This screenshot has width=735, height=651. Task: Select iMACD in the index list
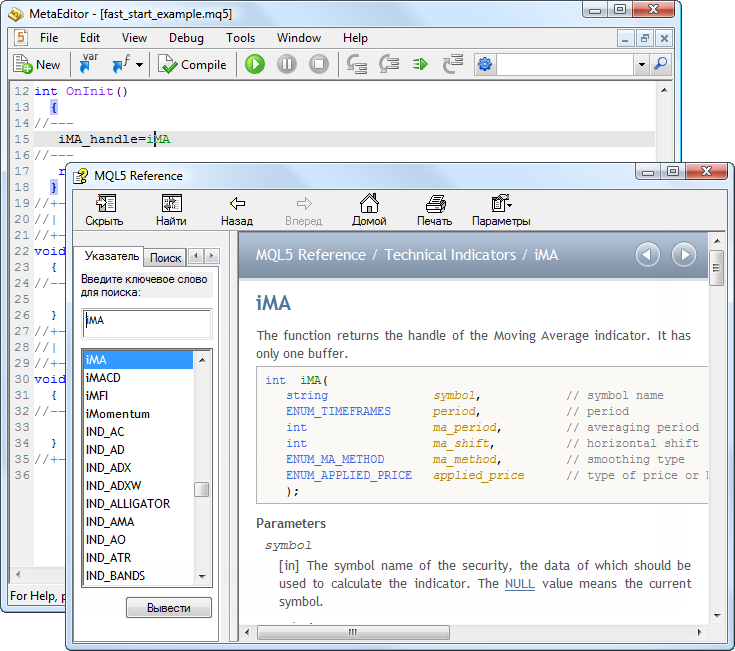103,378
